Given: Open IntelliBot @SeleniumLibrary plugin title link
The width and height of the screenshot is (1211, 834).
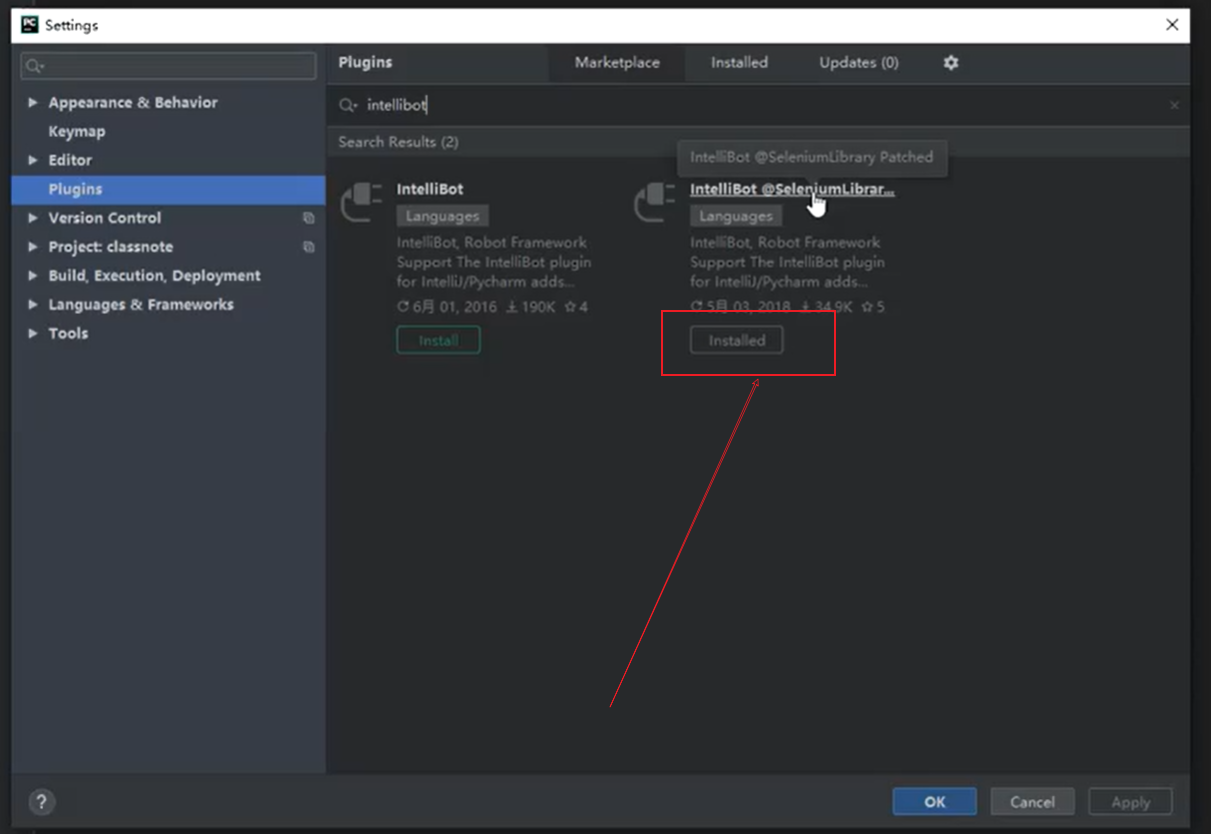Looking at the screenshot, I should (792, 189).
